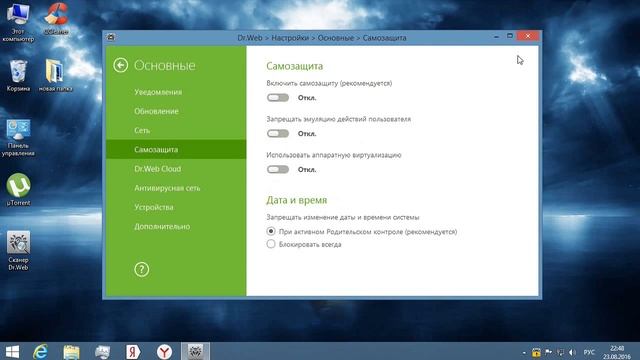Open CCleaner desktop shortcut

coord(56,18)
